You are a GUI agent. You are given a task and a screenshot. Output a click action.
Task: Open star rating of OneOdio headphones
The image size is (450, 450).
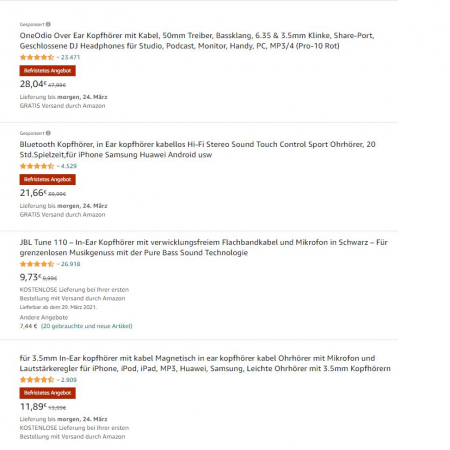[37, 57]
